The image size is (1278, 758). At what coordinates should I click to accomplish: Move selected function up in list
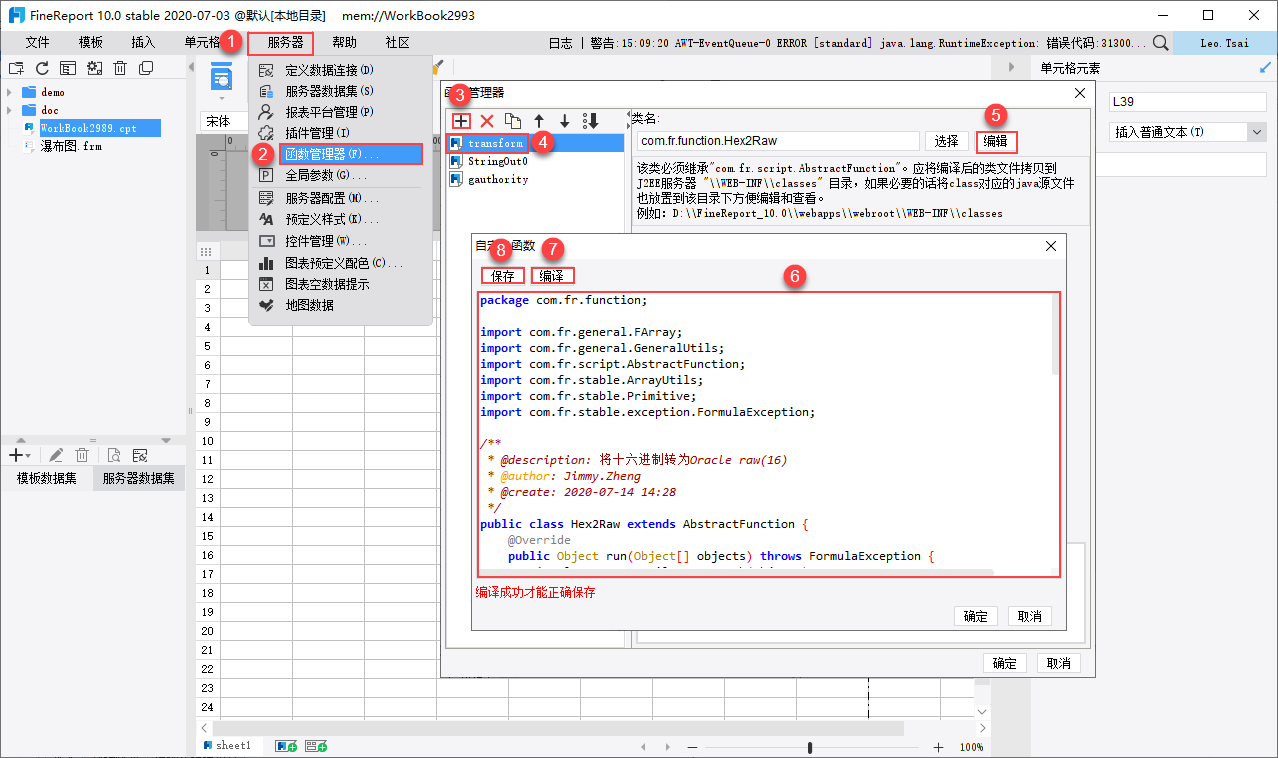[x=539, y=120]
